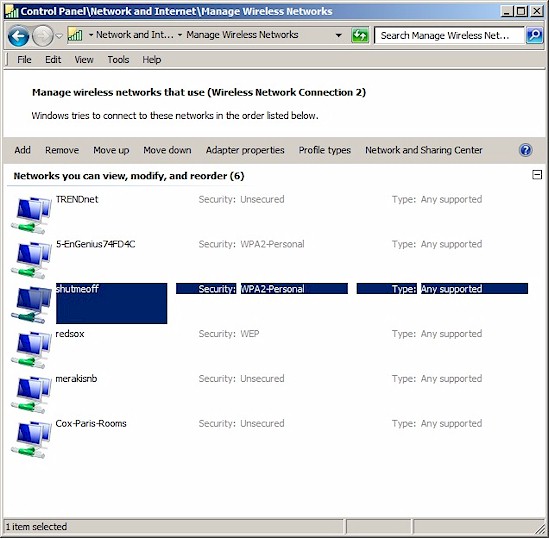The width and height of the screenshot is (550, 539).
Task: Click the shutmeoff network icon
Action: coord(31,304)
